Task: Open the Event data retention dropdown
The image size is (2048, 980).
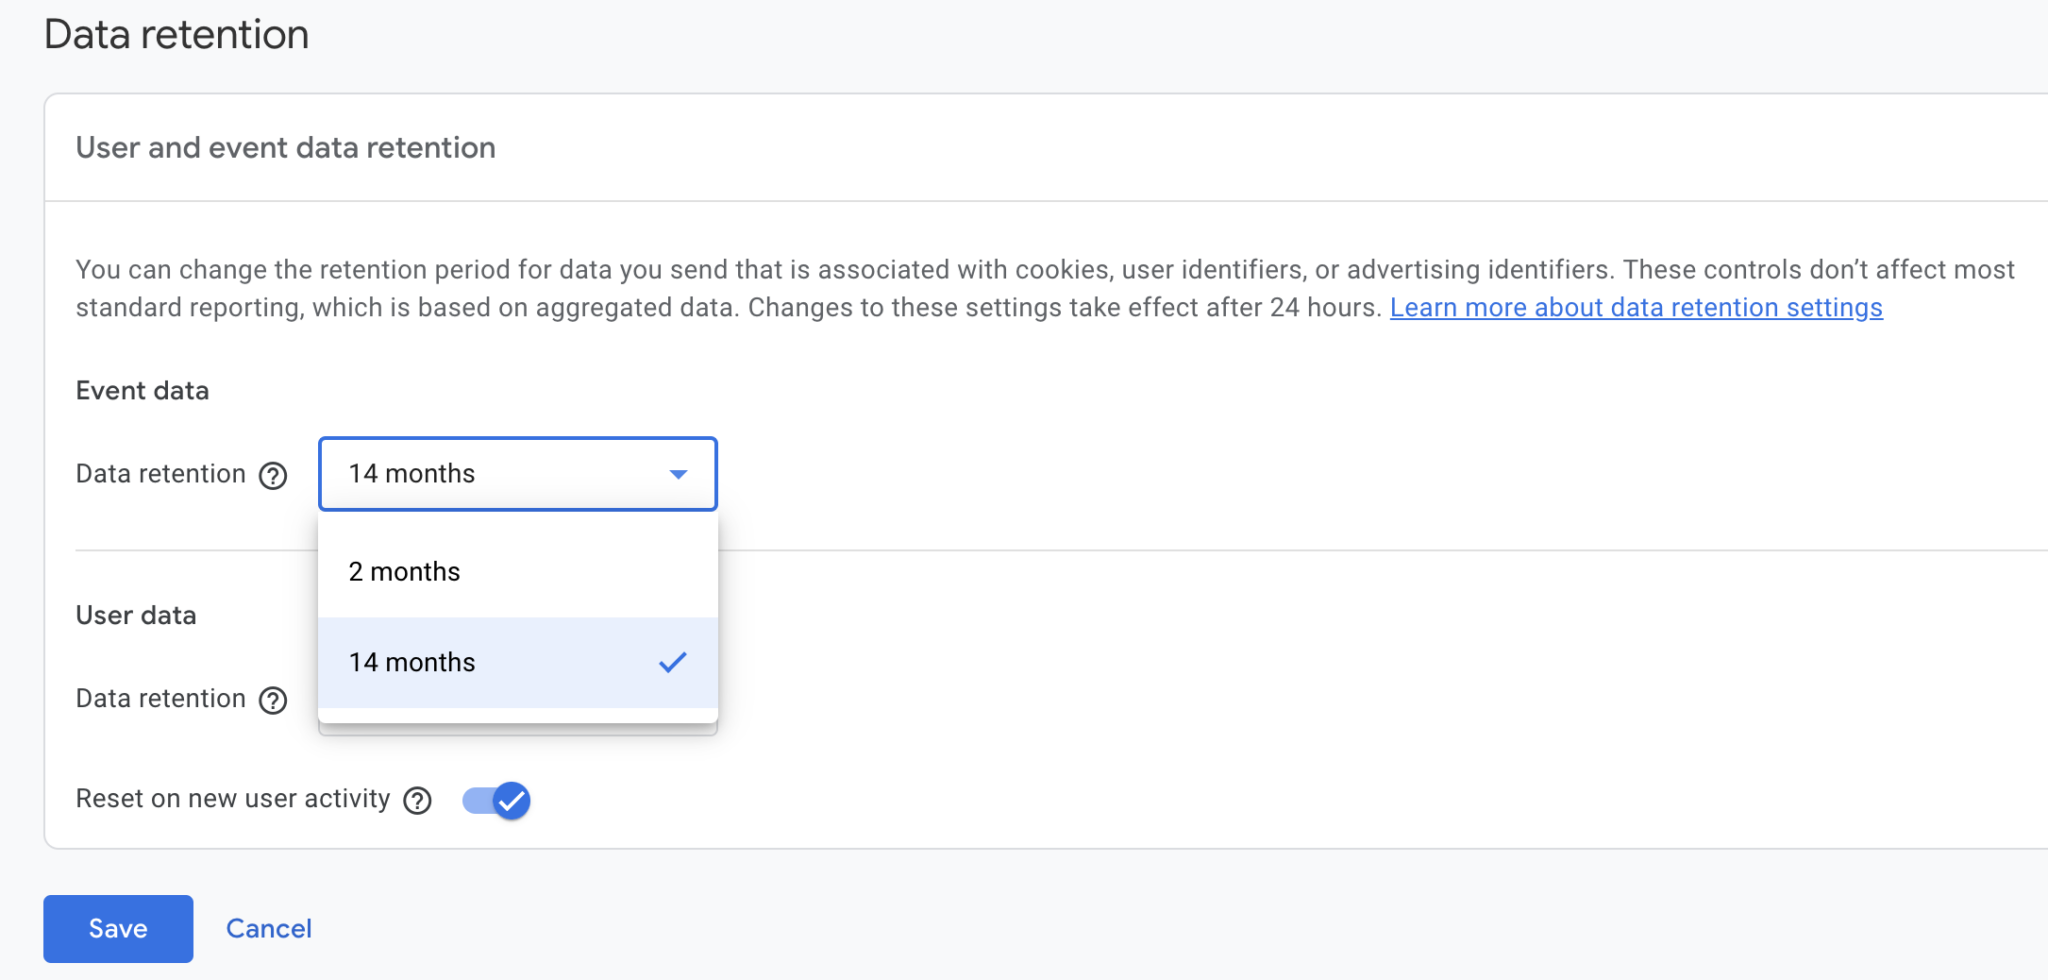Action: [517, 474]
